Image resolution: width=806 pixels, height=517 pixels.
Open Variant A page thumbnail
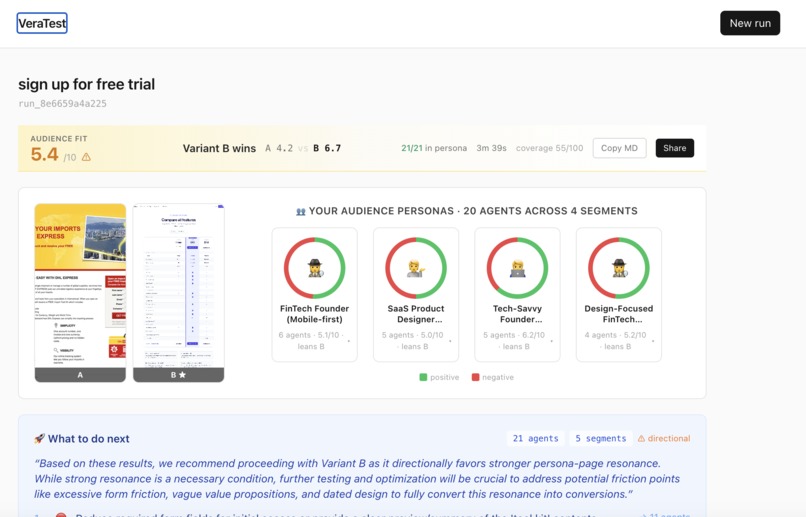80,292
